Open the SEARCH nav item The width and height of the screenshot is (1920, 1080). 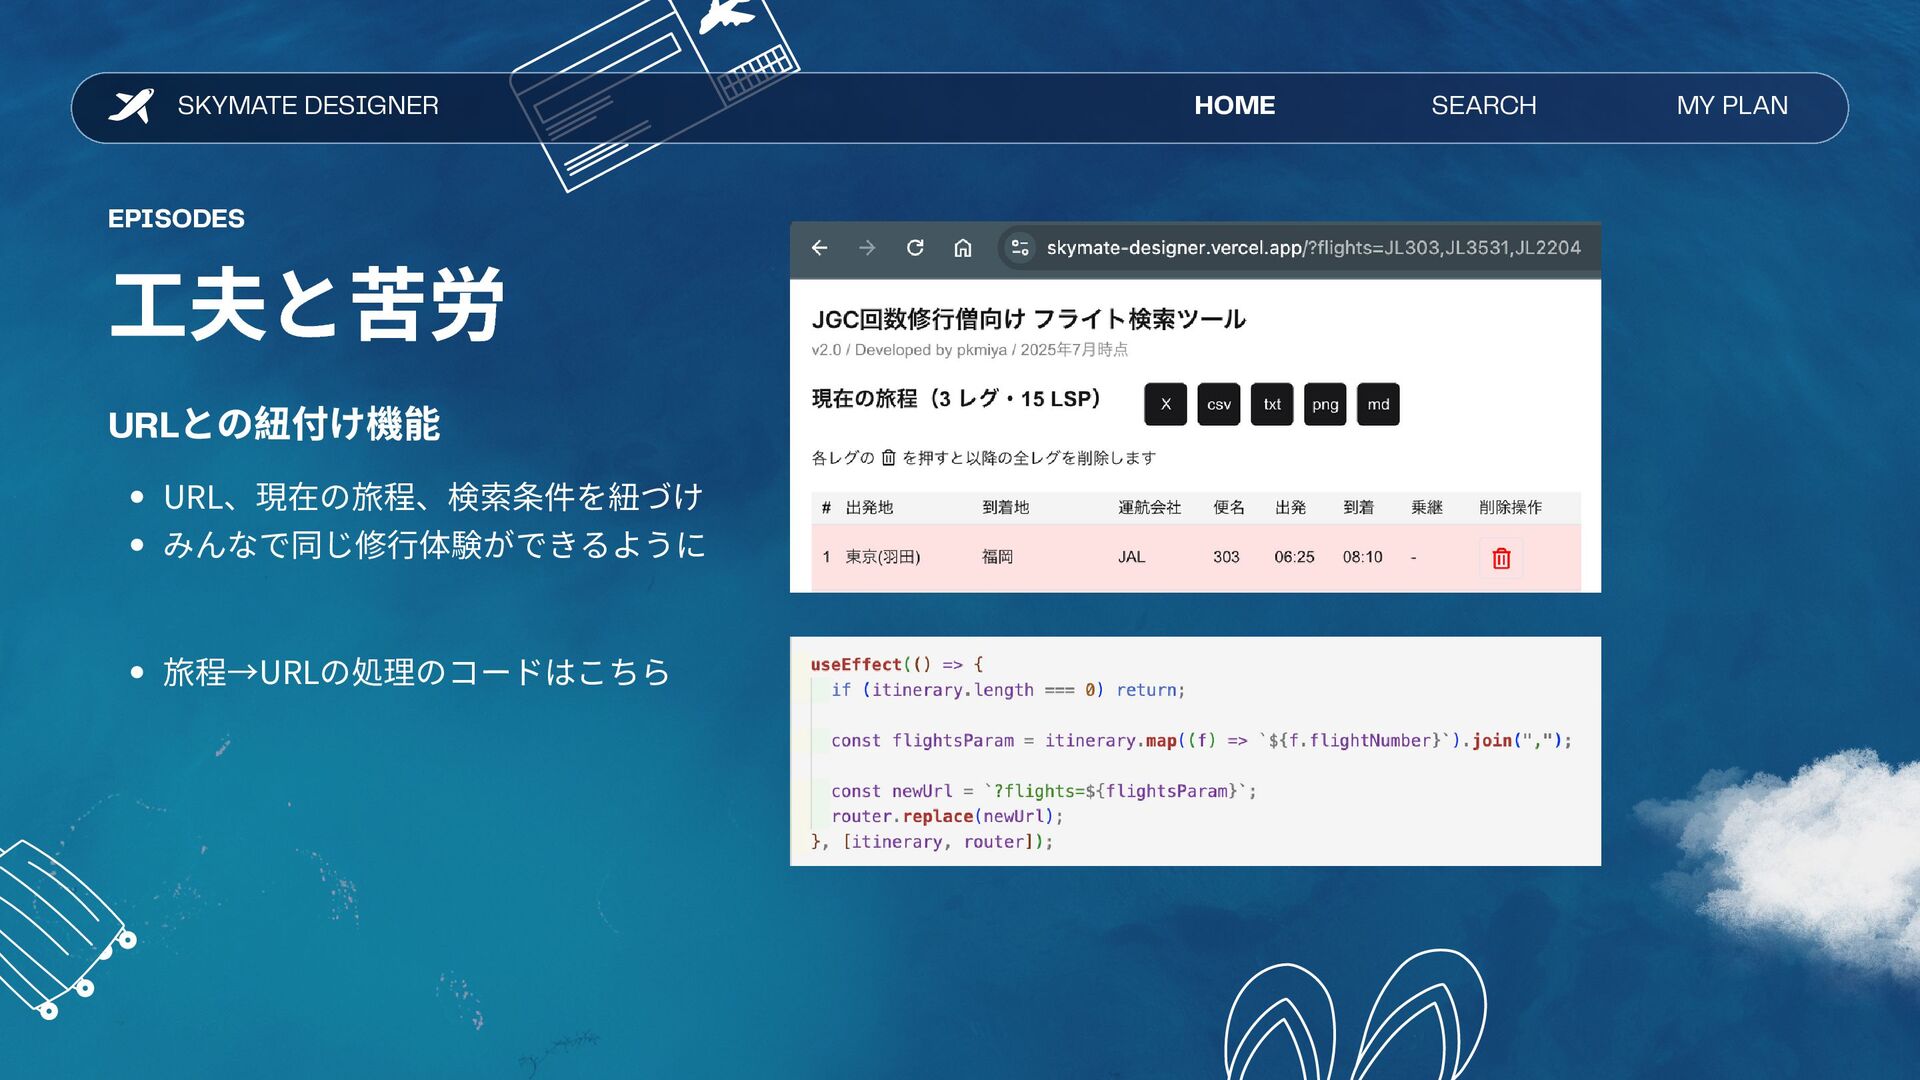coord(1483,105)
